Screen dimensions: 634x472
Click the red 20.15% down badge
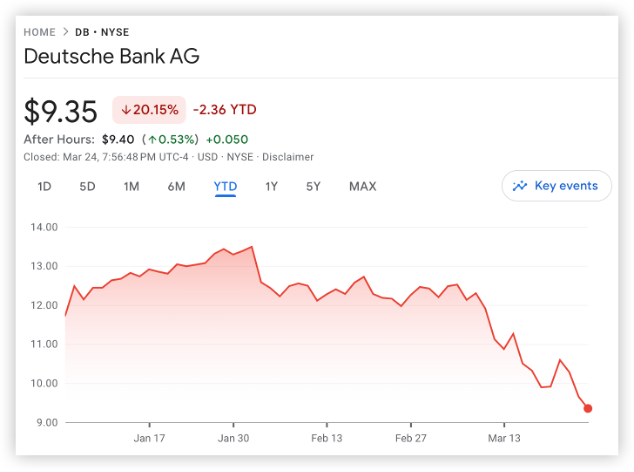[148, 109]
